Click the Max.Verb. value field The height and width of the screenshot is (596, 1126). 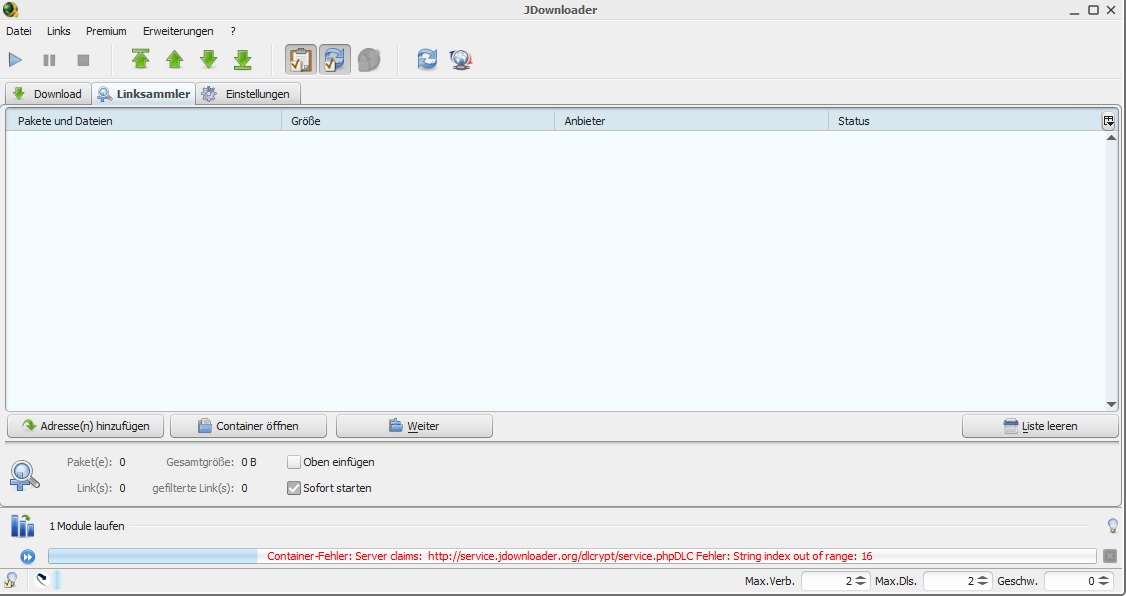pyautogui.click(x=827, y=581)
